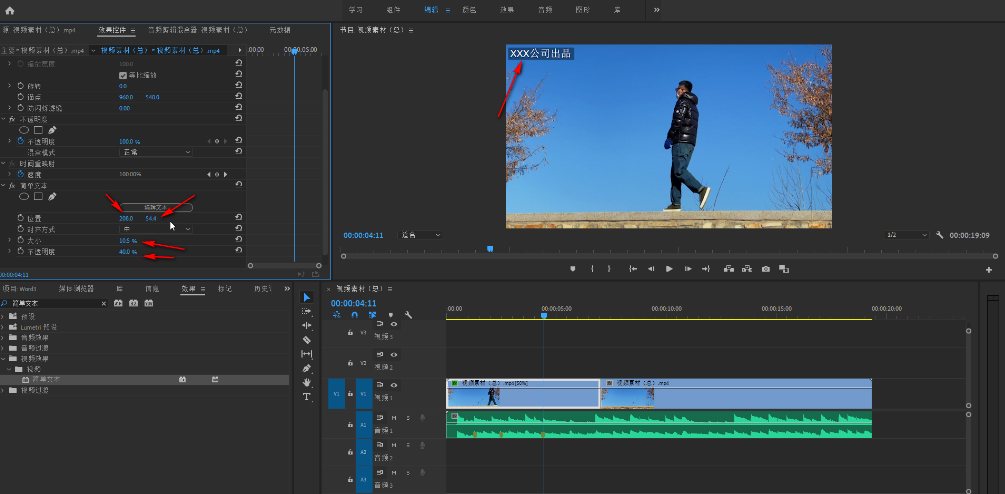This screenshot has height=494, width=1005.
Task: Select the Razor tool in the toolbar
Action: click(306, 340)
